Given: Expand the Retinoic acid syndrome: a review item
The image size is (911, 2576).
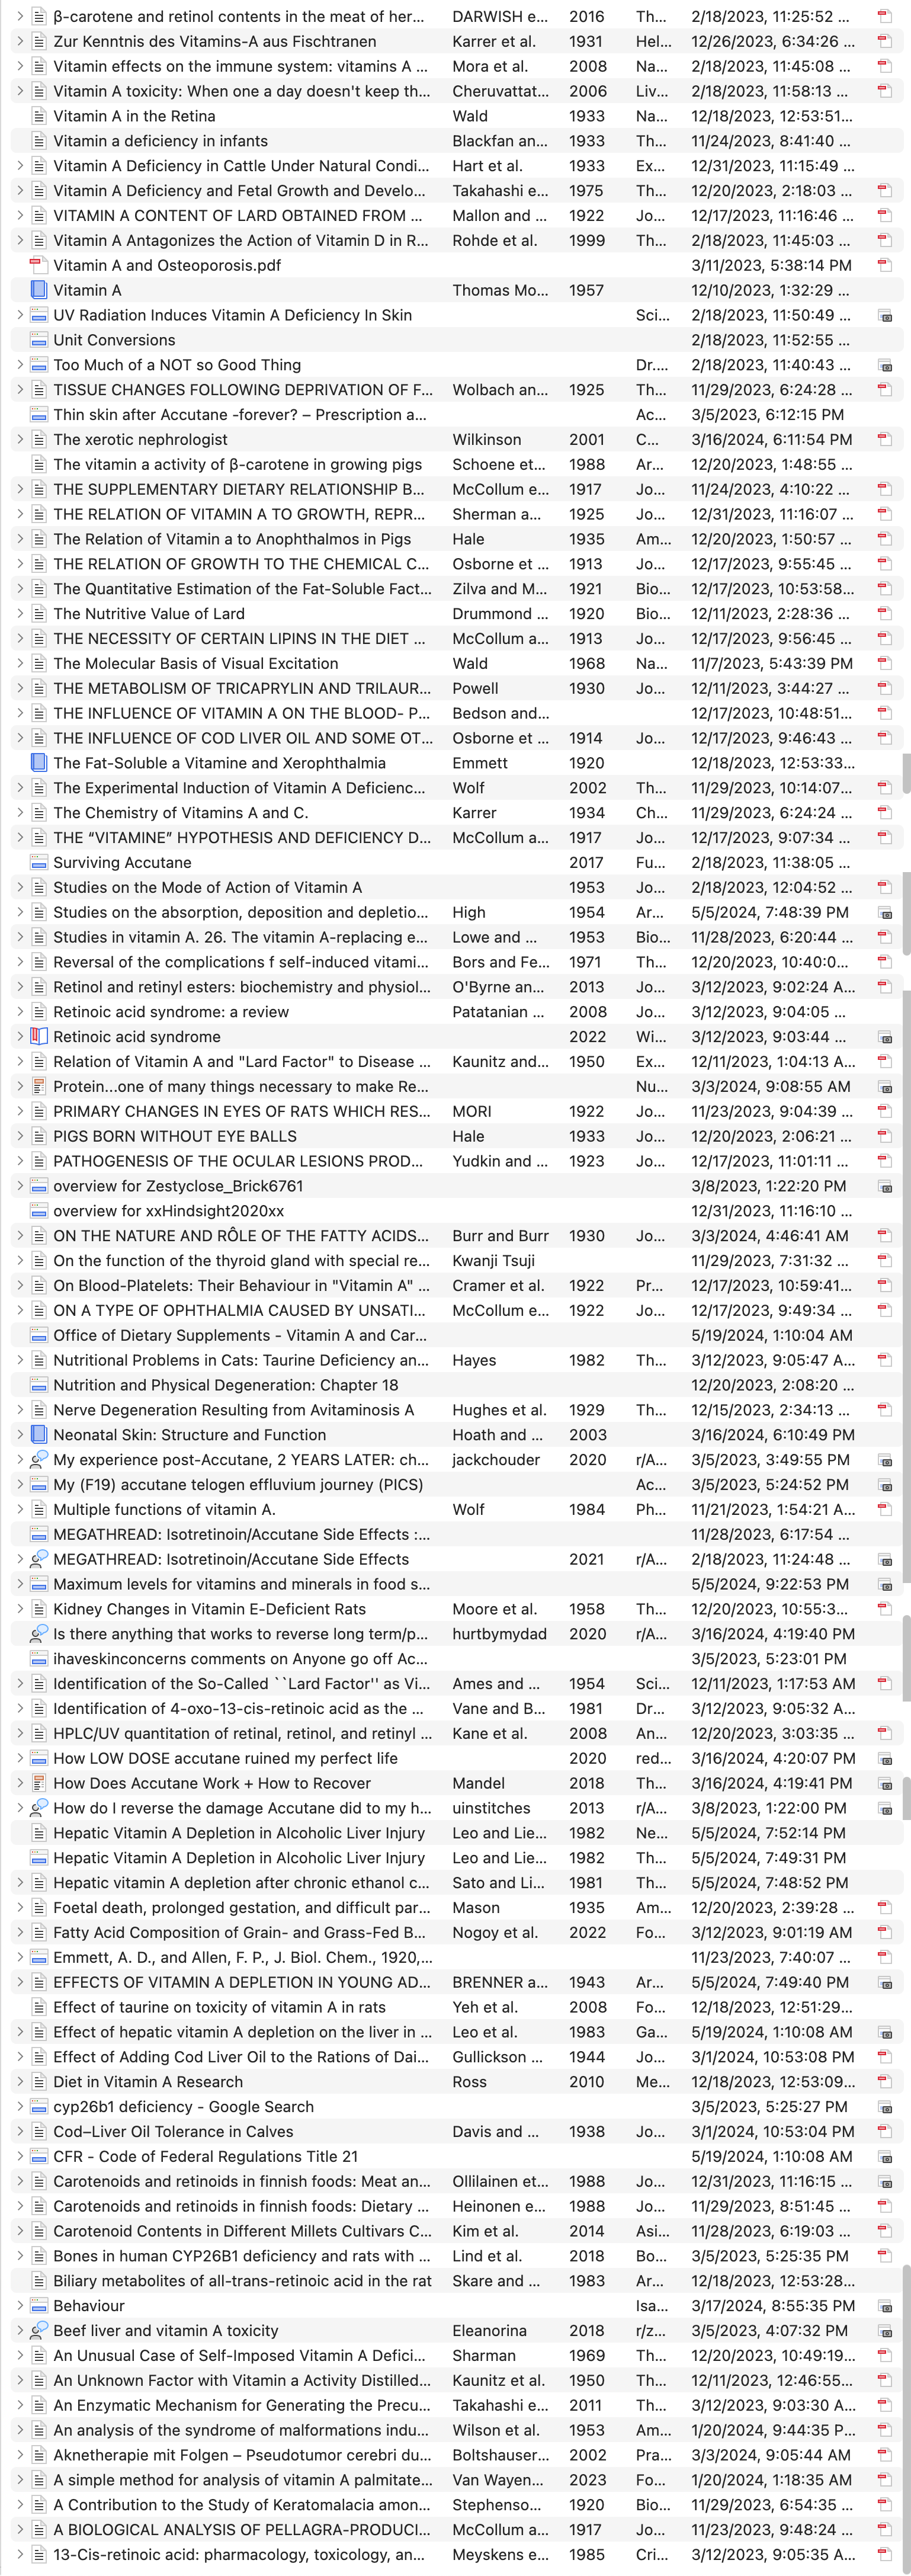Looking at the screenshot, I should pos(19,1011).
